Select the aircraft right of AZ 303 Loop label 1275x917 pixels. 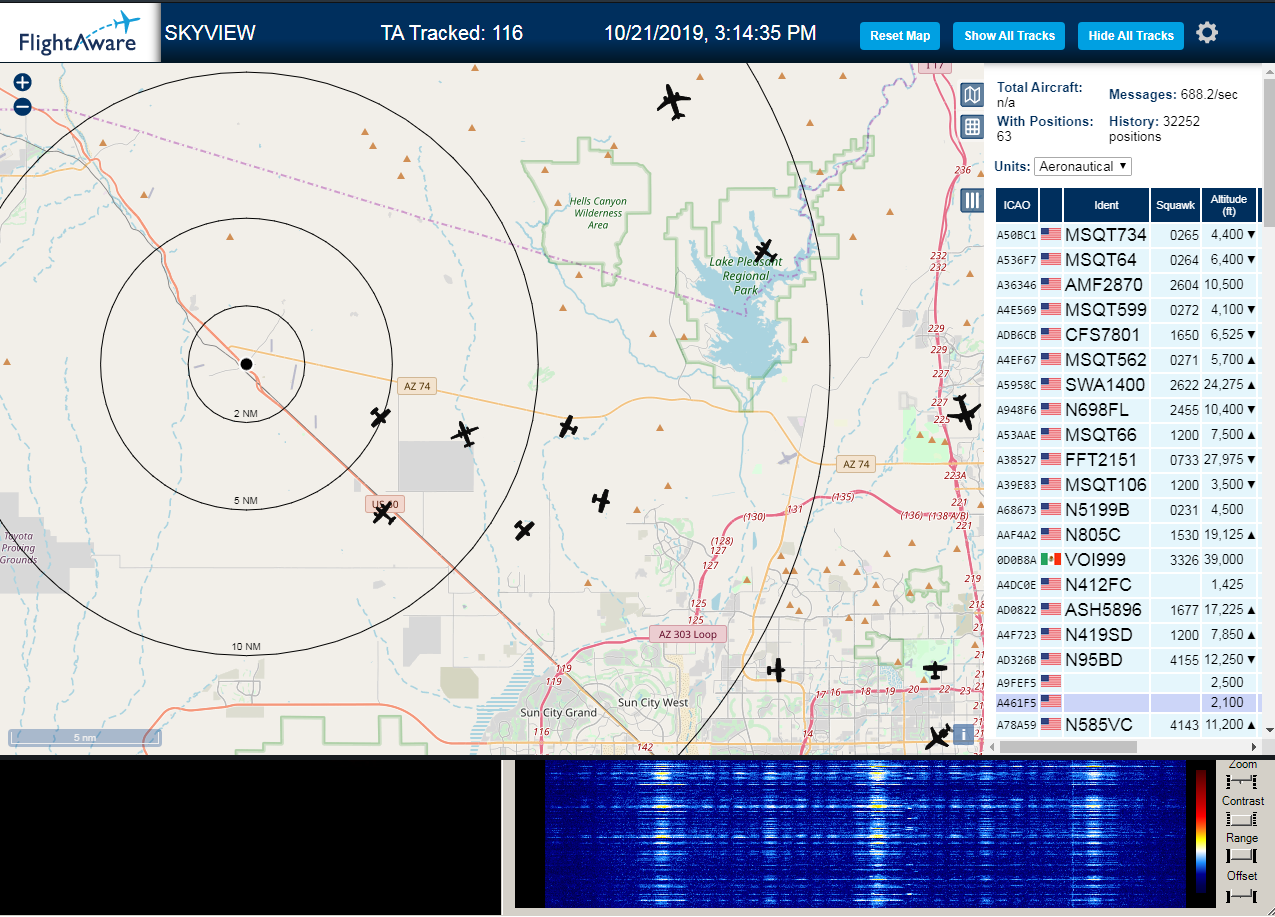point(776,669)
